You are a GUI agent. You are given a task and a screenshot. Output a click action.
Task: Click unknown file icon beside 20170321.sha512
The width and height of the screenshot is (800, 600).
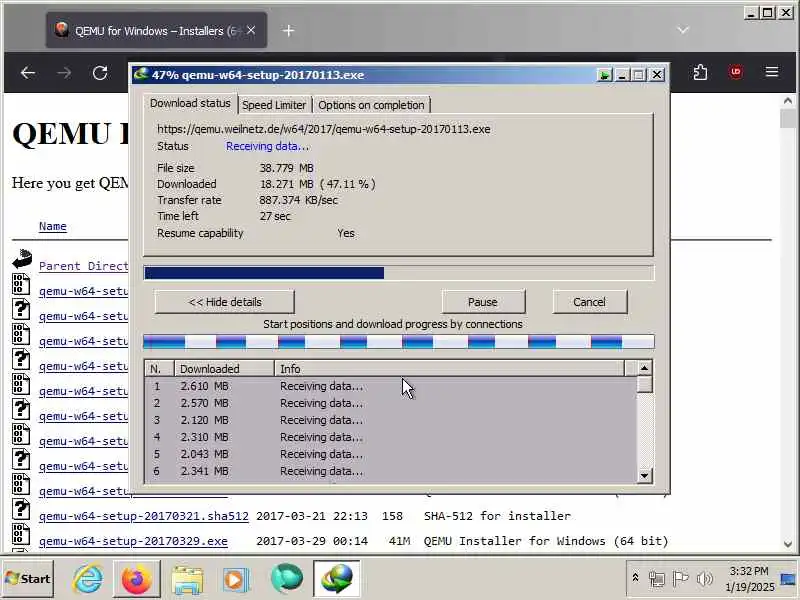pyautogui.click(x=21, y=509)
